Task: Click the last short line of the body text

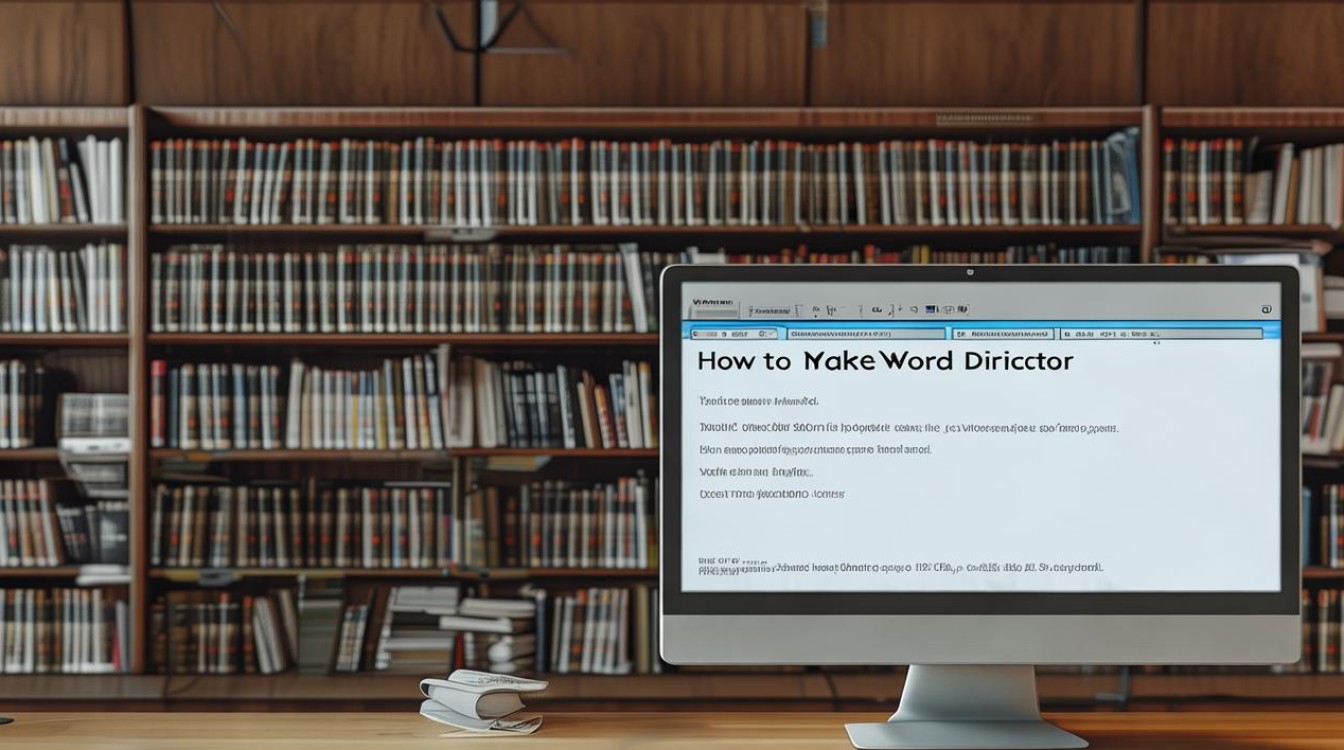Action: (770, 494)
